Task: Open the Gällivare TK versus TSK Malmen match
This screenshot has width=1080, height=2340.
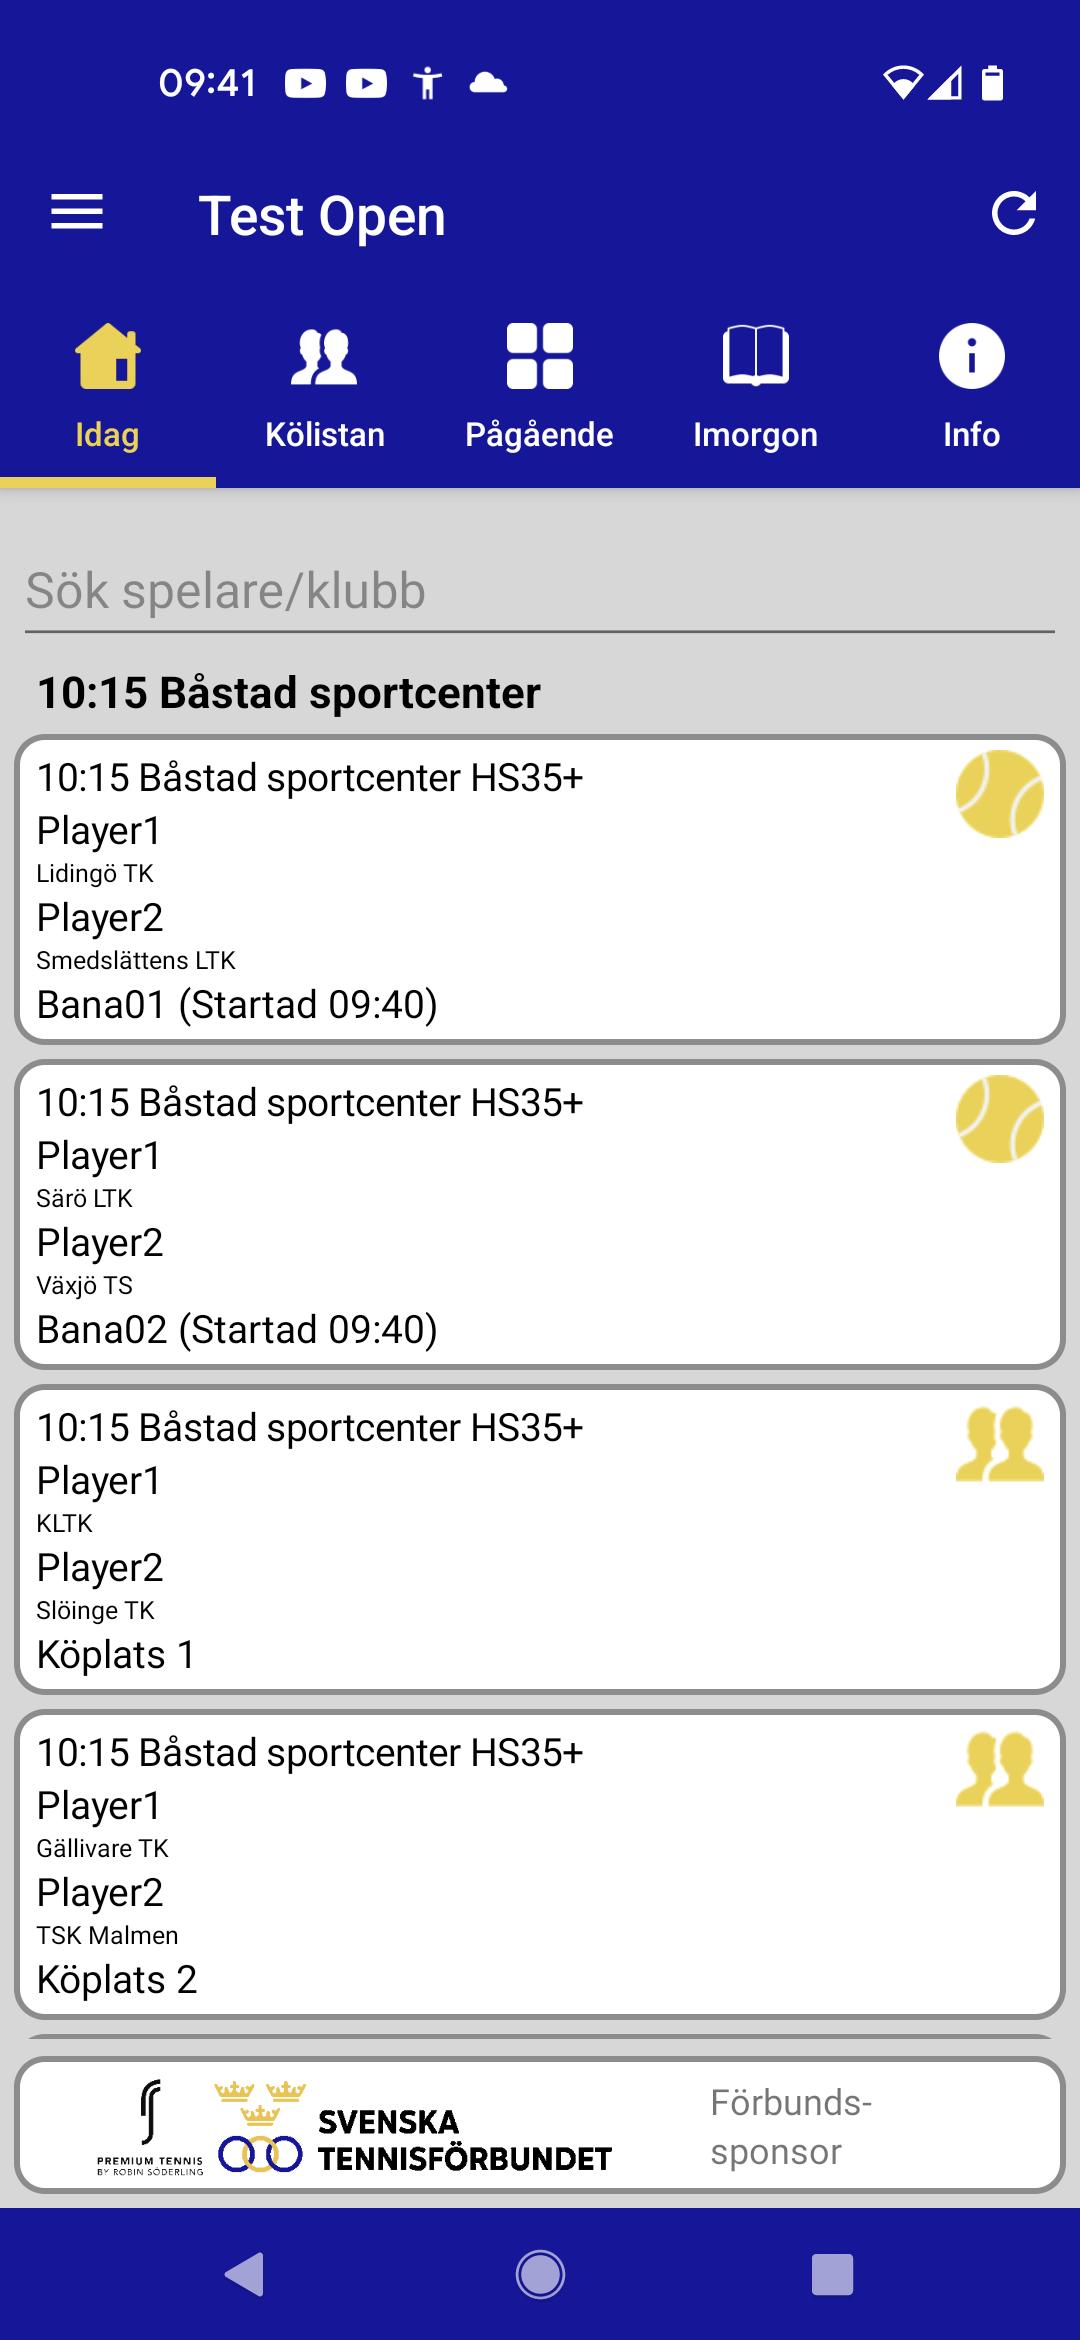Action: click(540, 1865)
